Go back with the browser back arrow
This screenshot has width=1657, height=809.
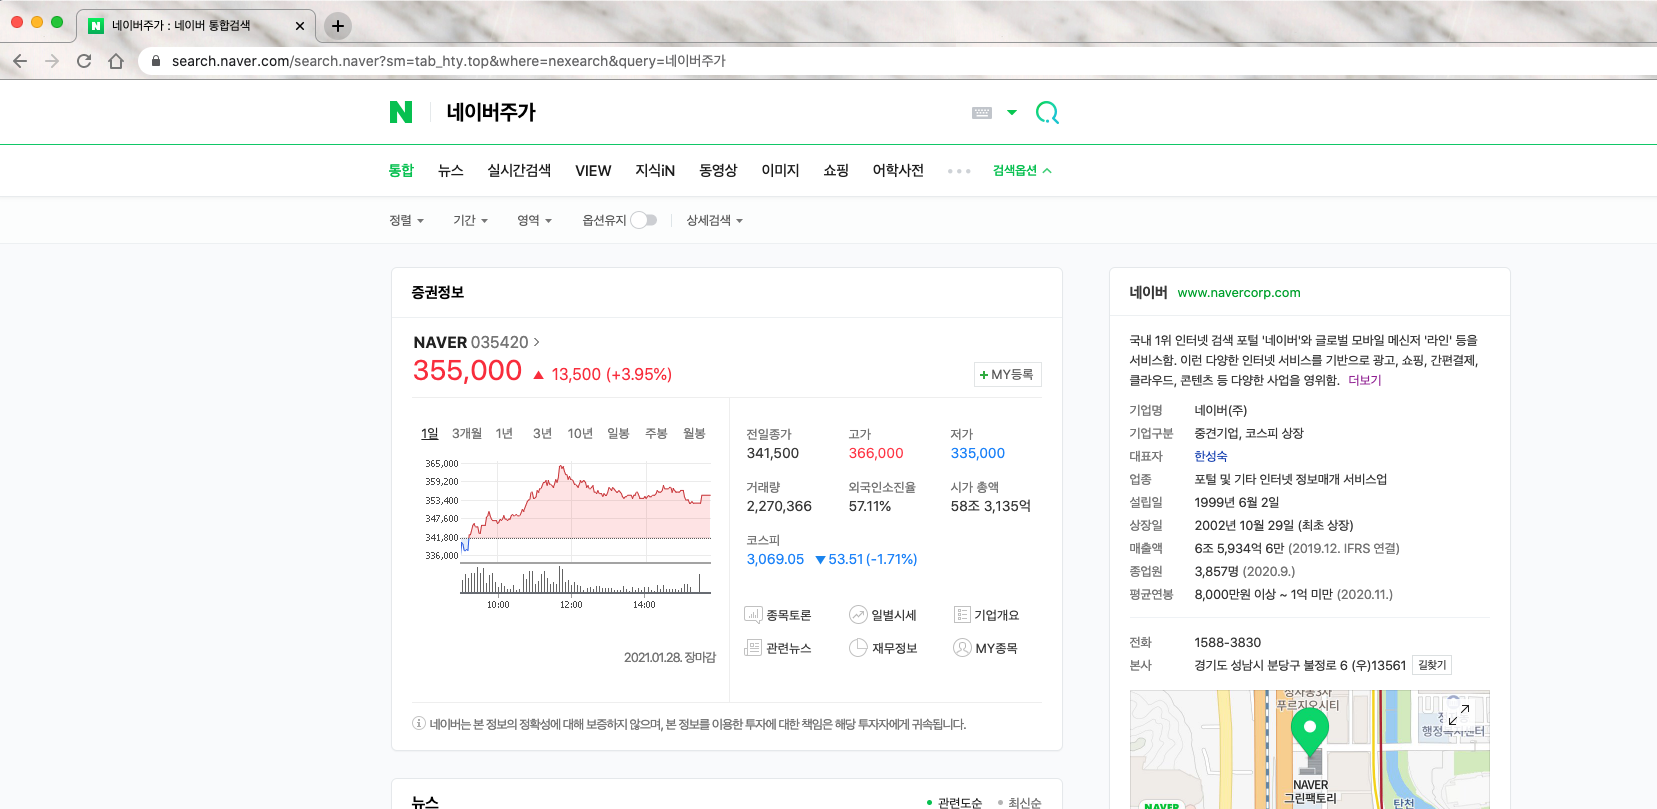20,61
